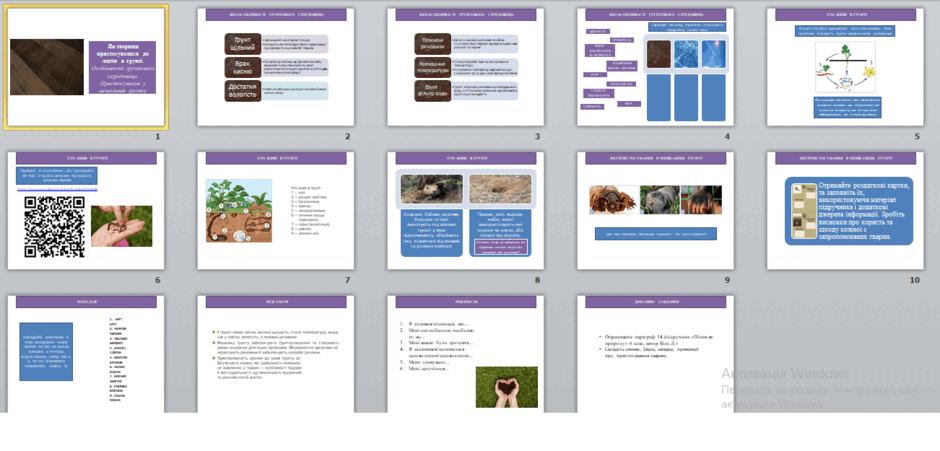Screen dimensions: 940x451
Task: Select slide 8 with two burrow photos
Action: [x=466, y=210]
